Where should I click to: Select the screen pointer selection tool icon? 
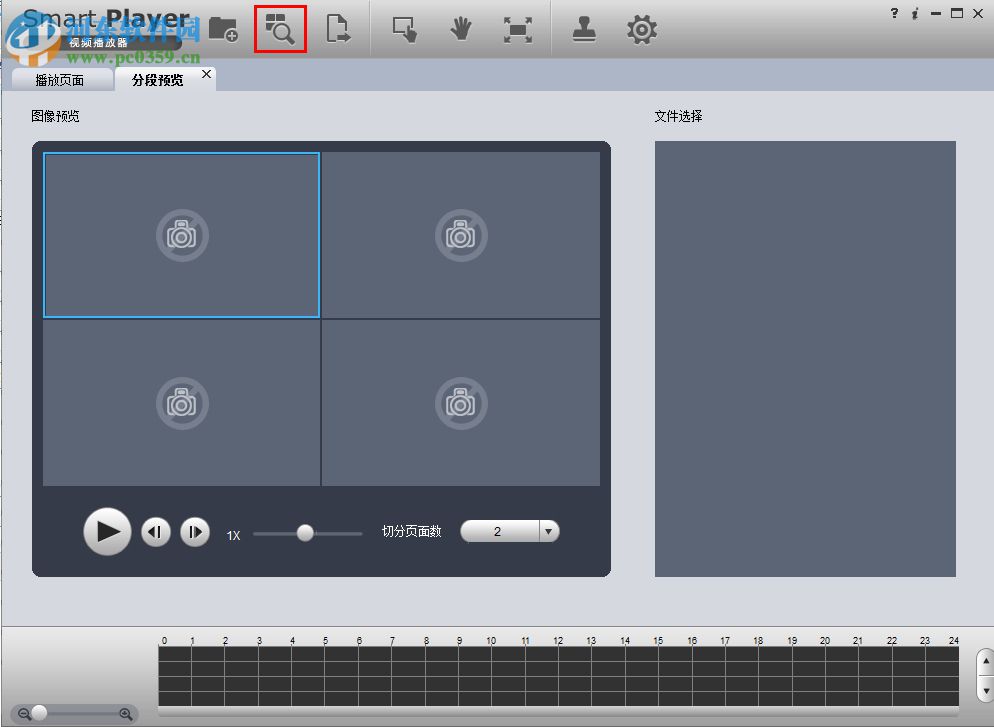pyautogui.click(x=404, y=30)
